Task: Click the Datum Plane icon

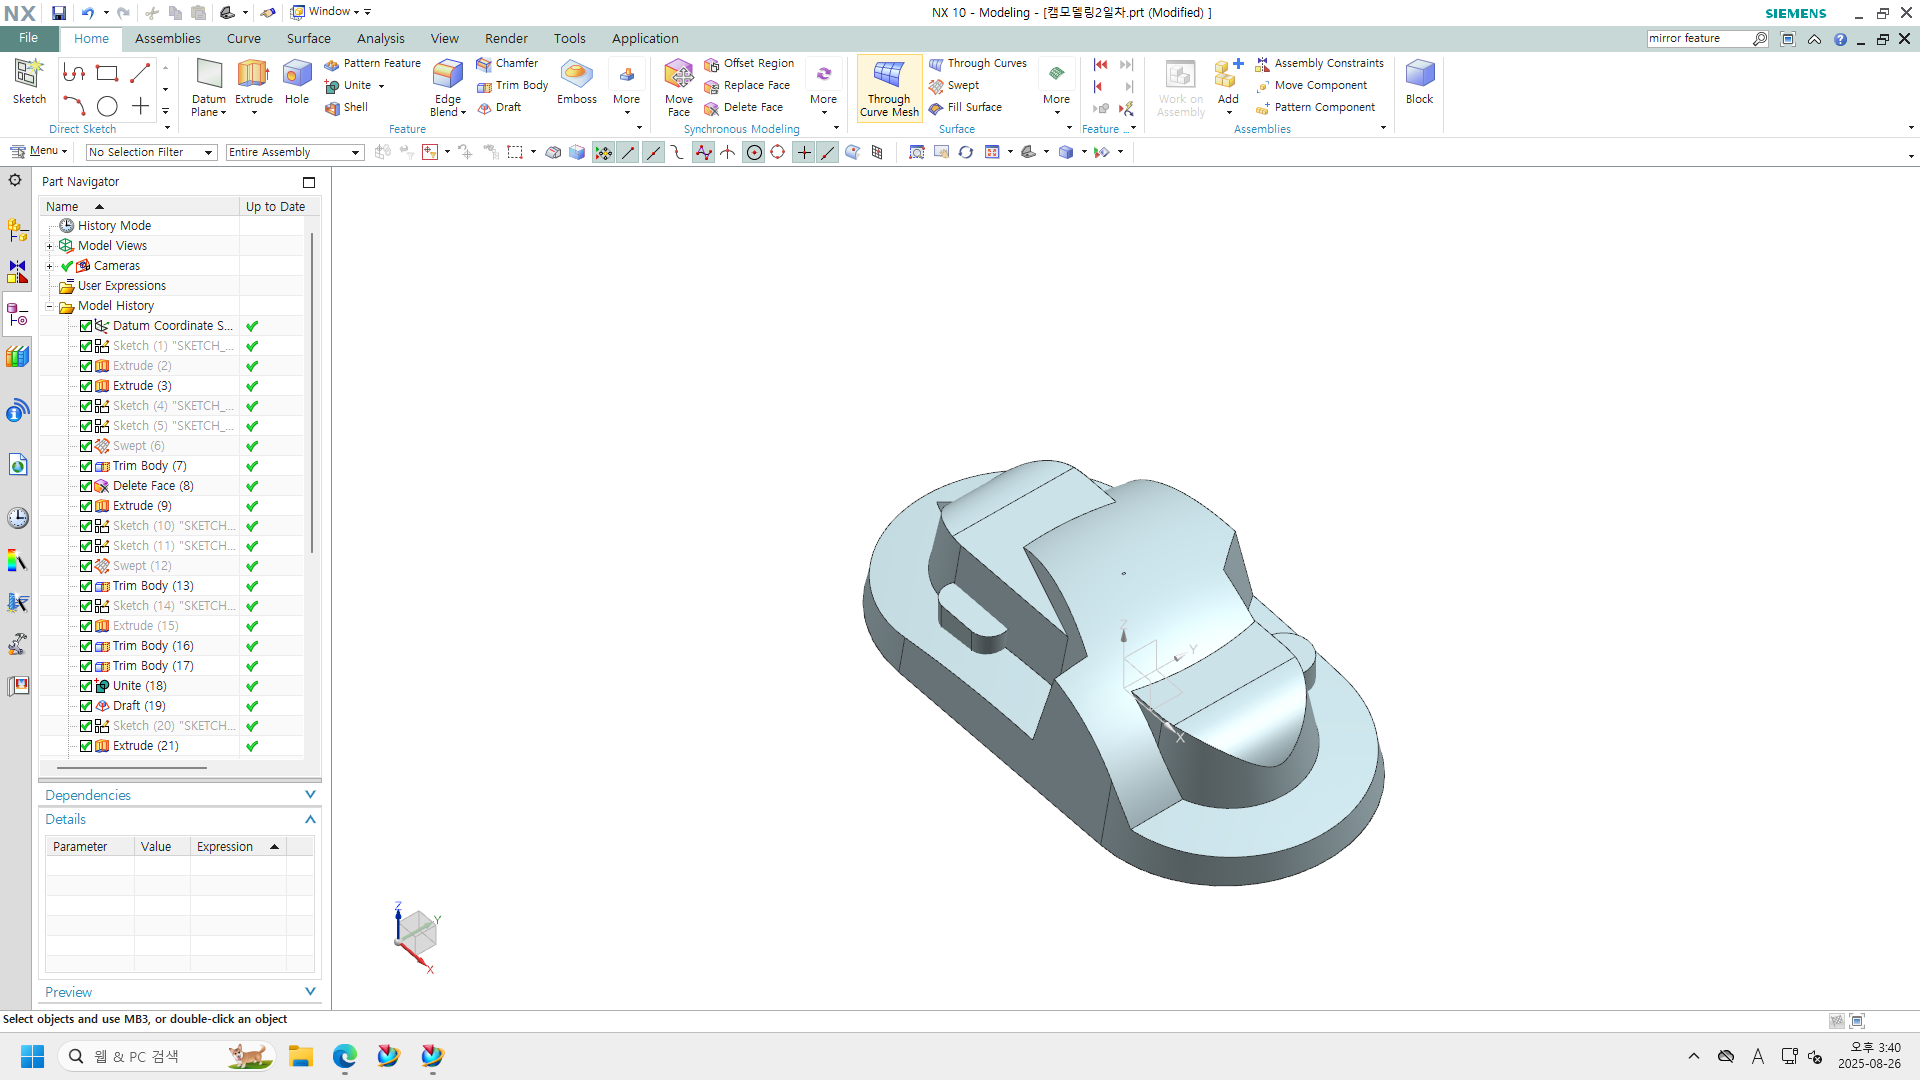Action: coord(209,75)
